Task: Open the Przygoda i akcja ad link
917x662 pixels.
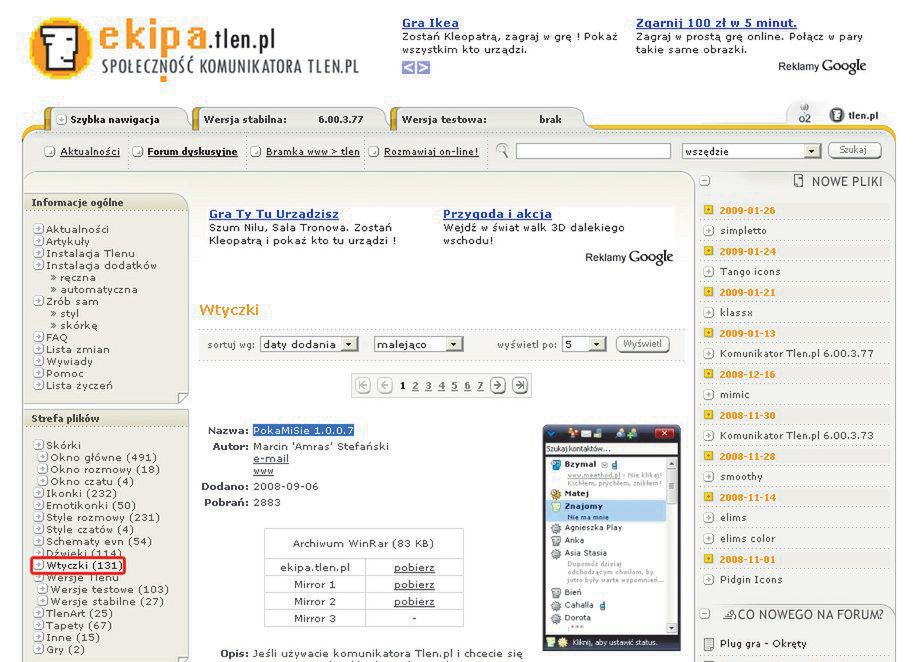Action: click(x=497, y=214)
